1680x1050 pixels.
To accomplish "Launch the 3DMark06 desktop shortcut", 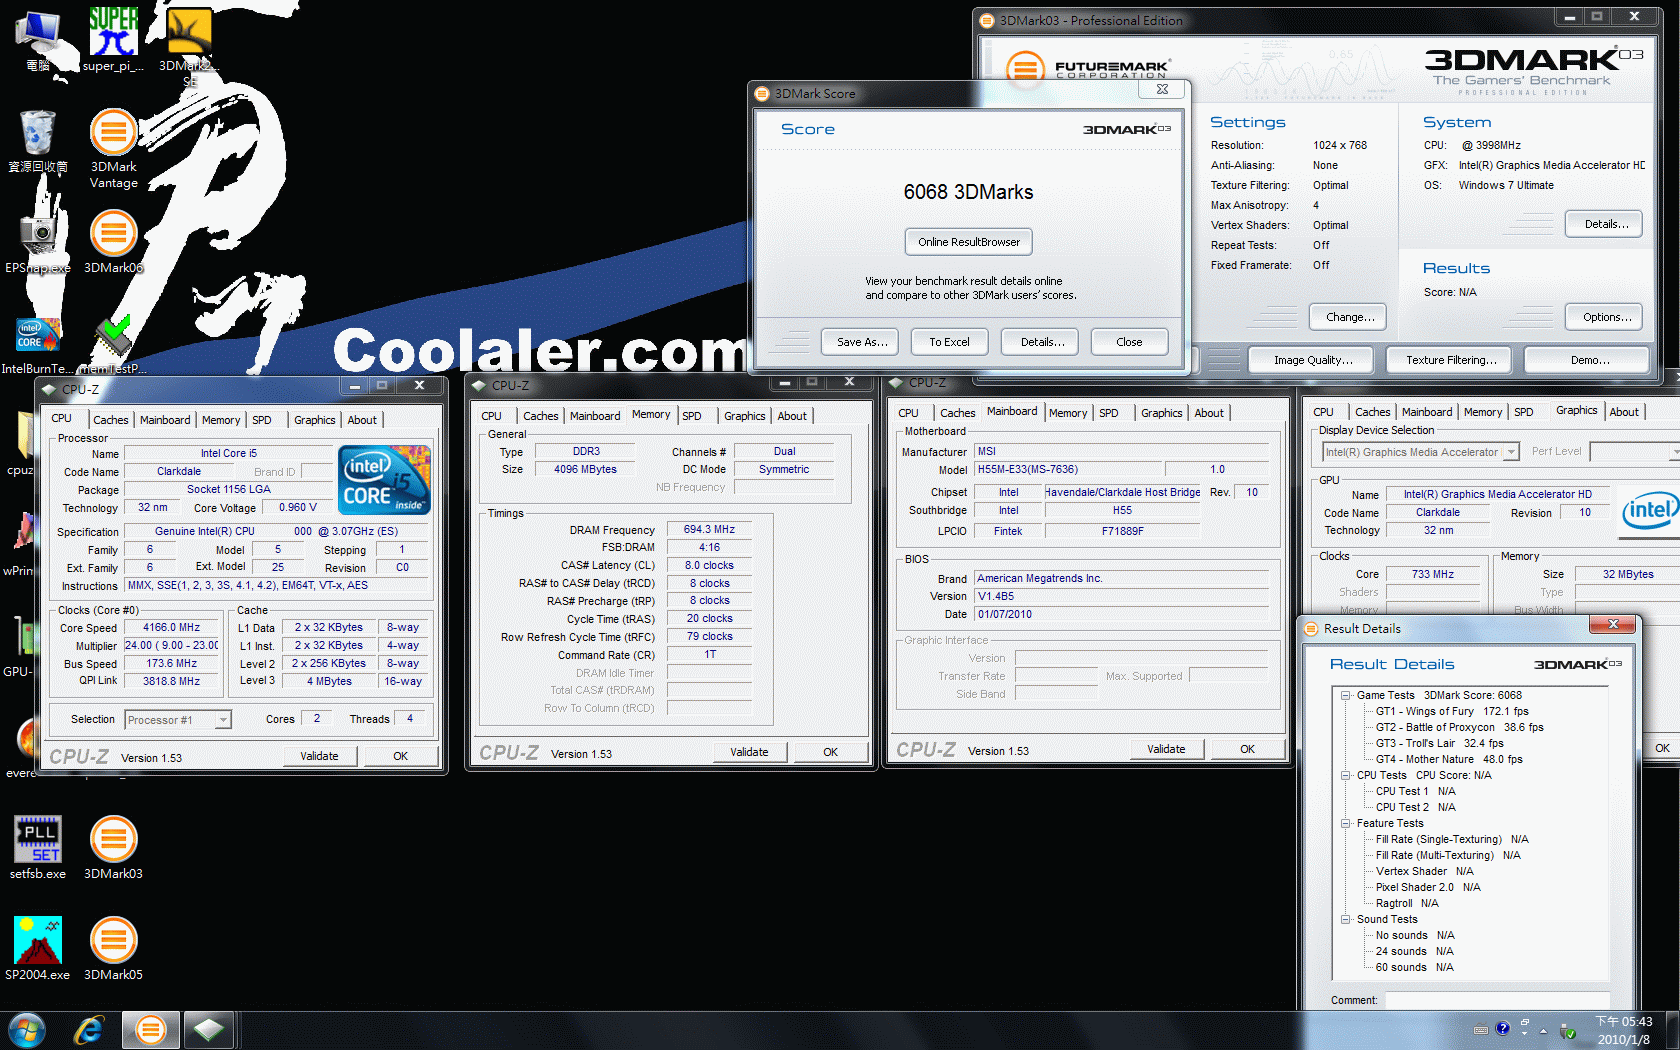I will coord(114,242).
